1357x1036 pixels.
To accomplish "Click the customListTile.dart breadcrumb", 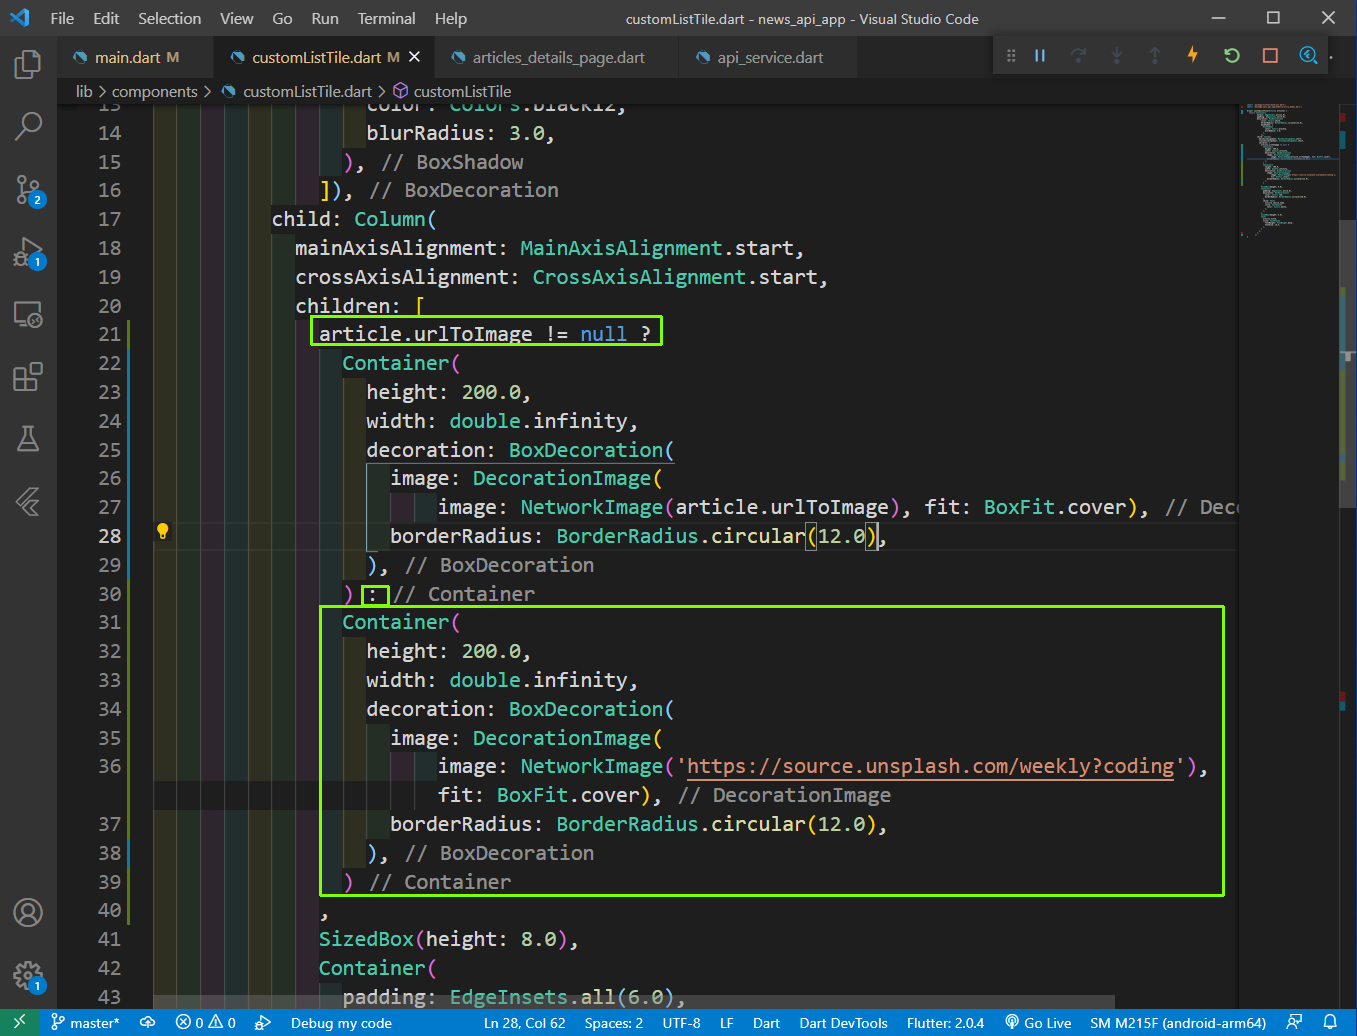I will point(297,91).
